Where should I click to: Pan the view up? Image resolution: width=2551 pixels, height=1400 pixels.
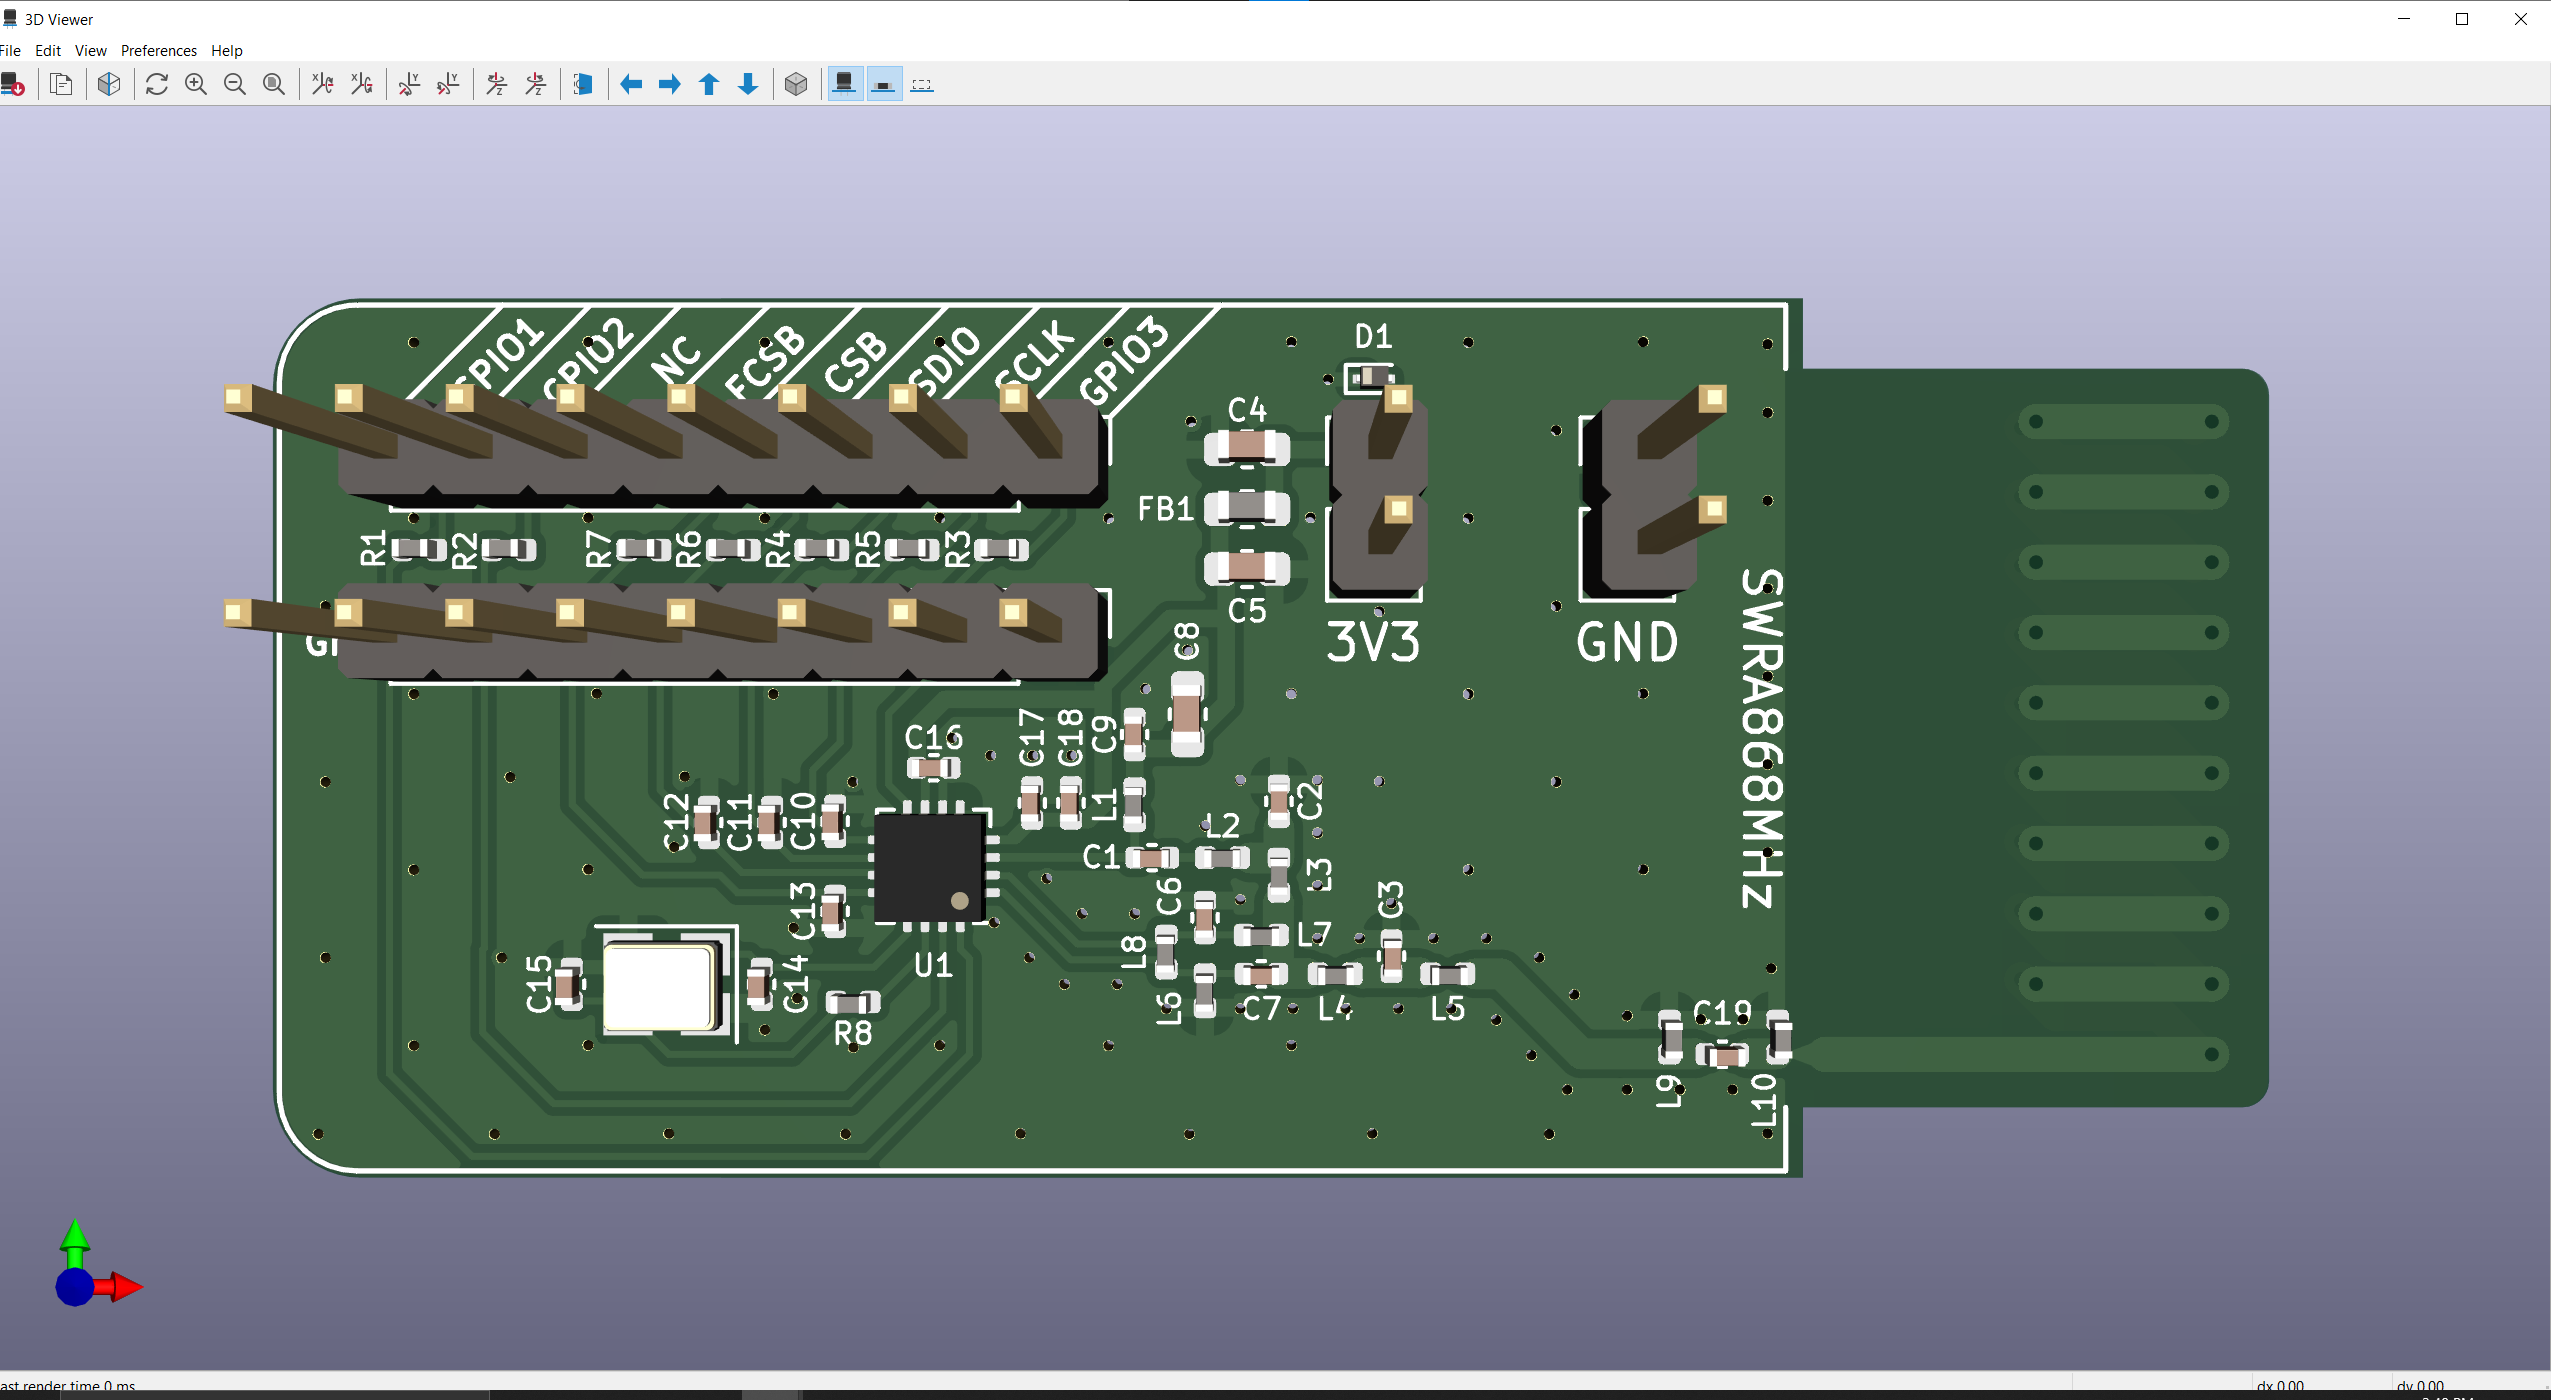click(708, 84)
